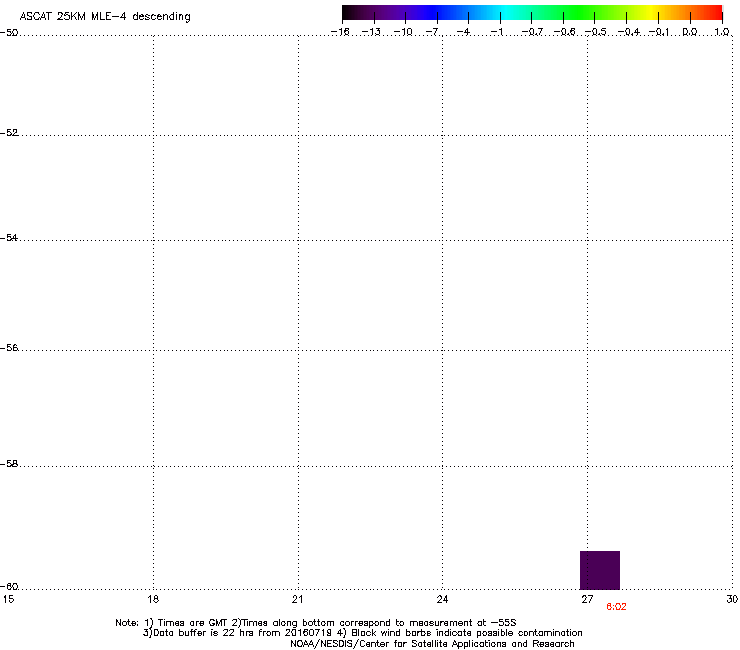The height and width of the screenshot is (650, 740).
Task: Click the "-1" color scale label
Action: tap(496, 32)
